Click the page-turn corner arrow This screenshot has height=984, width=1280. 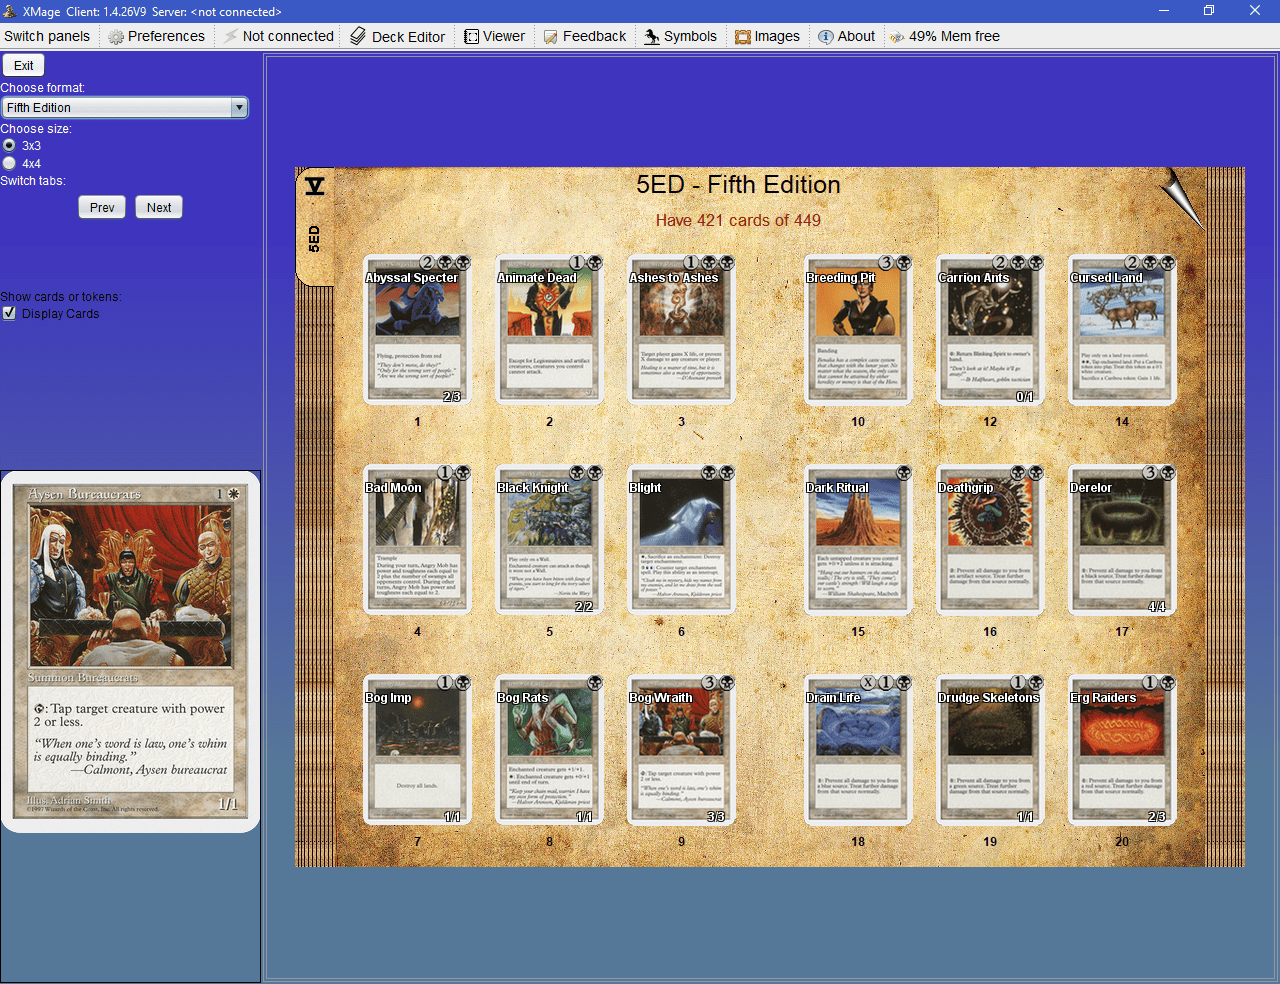click(x=1181, y=197)
